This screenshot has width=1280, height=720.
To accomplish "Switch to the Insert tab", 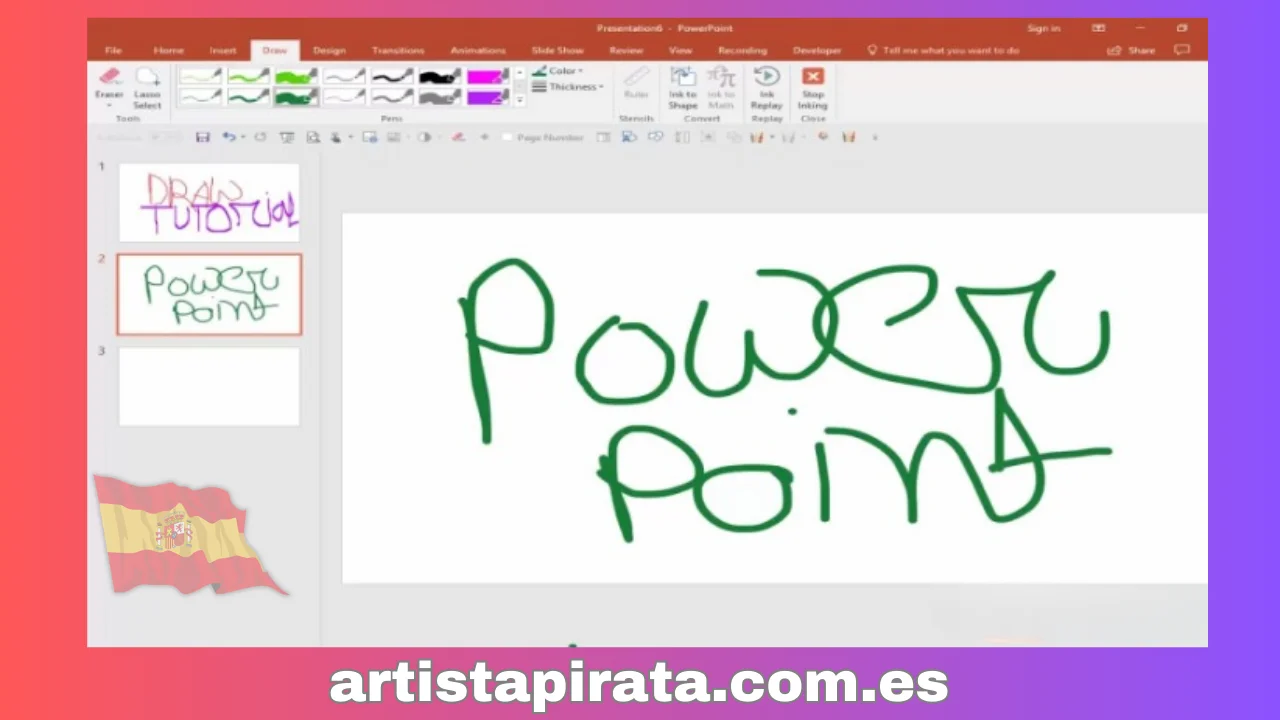I will tap(223, 50).
